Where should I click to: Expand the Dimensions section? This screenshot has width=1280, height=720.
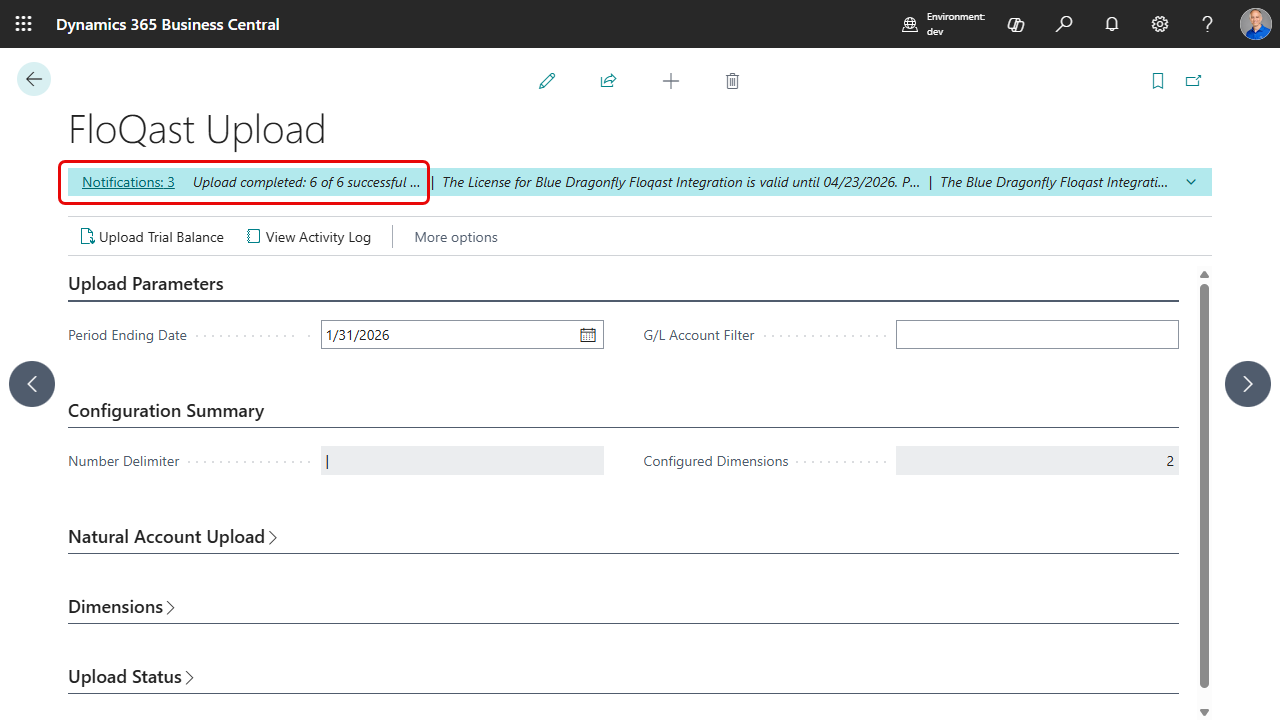121,607
